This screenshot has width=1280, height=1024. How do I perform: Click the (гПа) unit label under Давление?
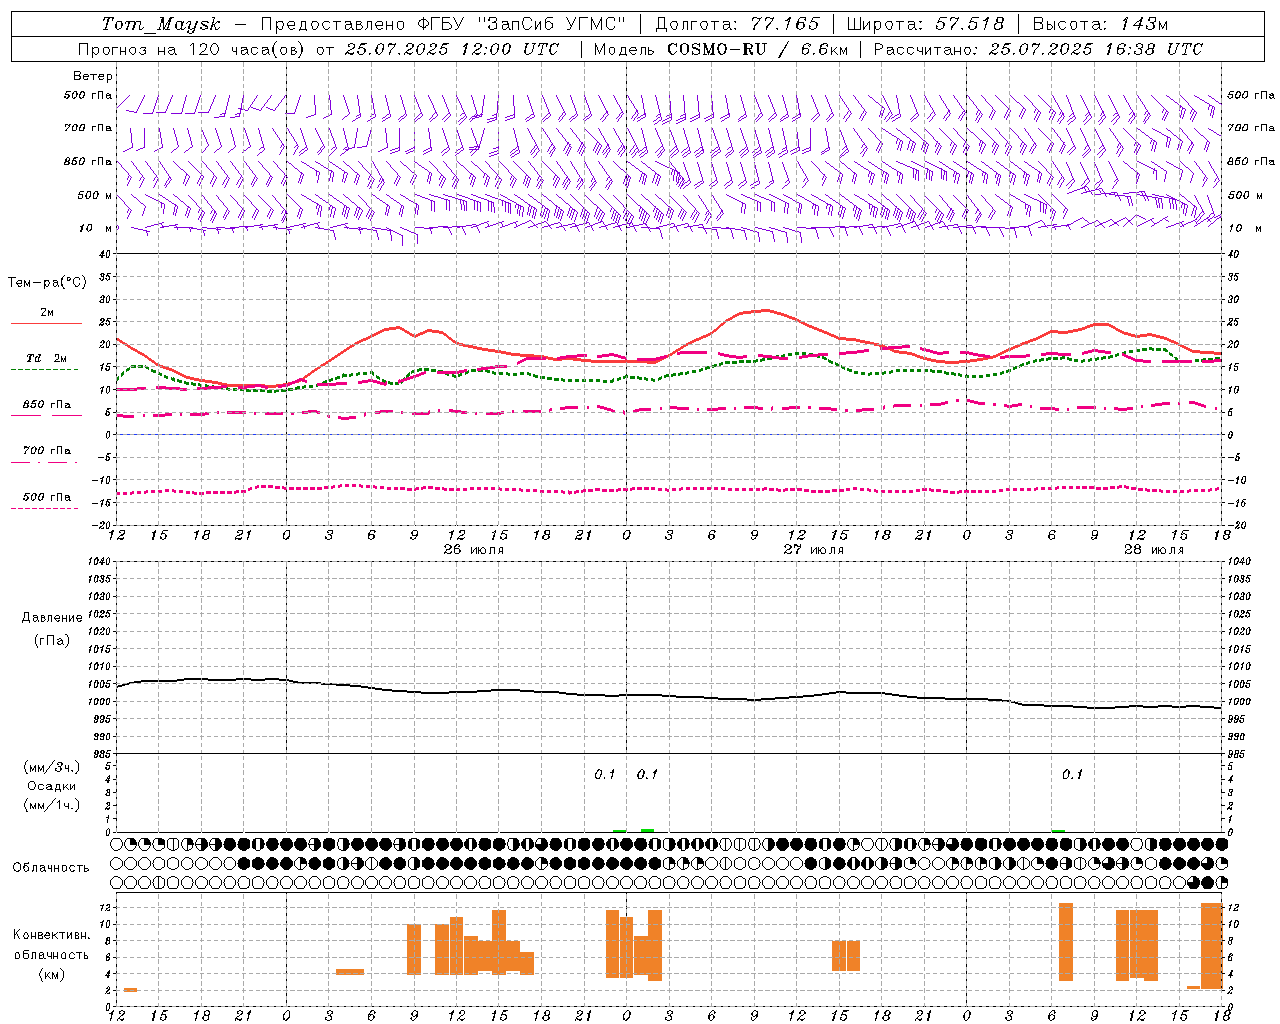52,641
